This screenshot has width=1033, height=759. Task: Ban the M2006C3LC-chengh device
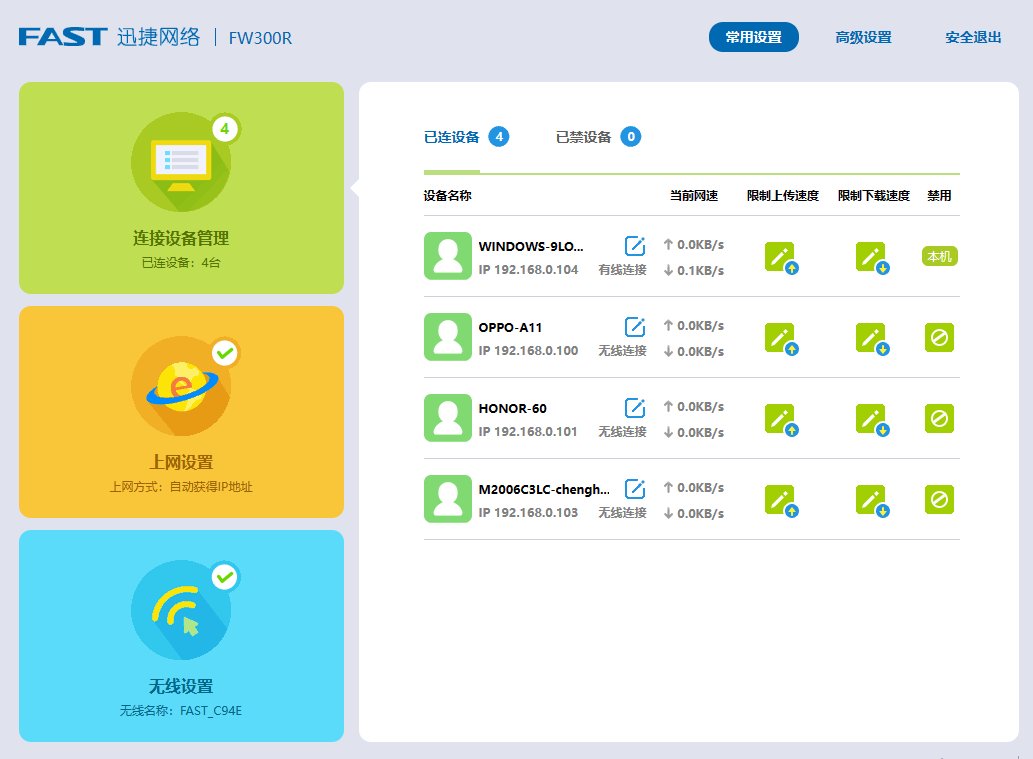point(940,500)
